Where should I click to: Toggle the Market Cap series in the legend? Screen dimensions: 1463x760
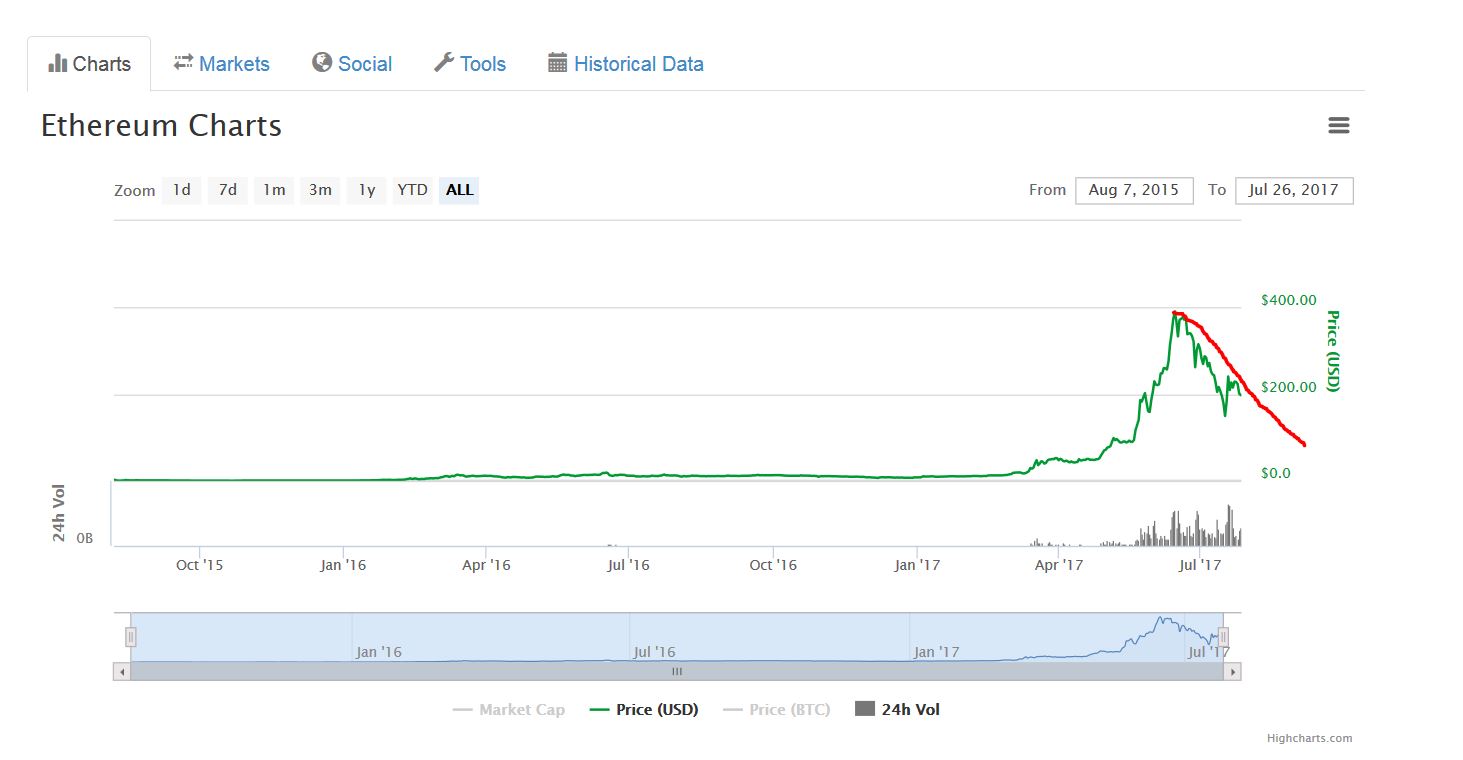(509, 709)
